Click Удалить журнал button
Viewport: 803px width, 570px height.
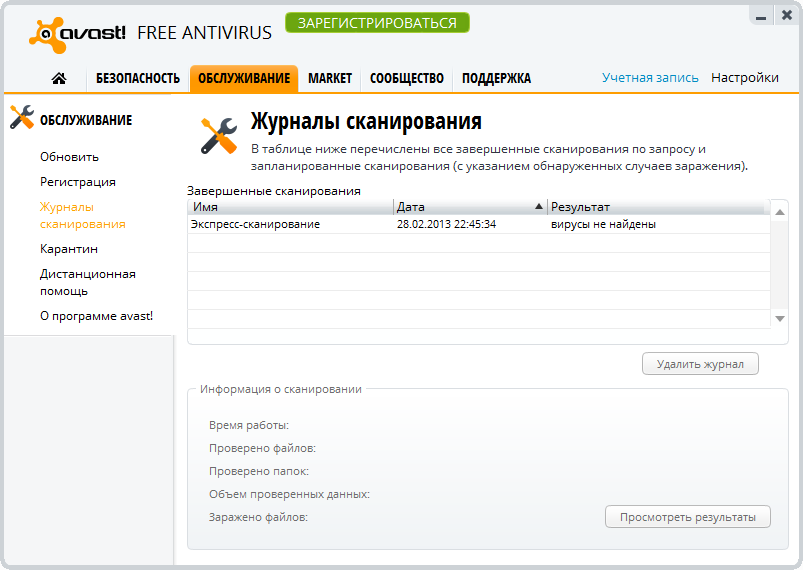point(700,364)
